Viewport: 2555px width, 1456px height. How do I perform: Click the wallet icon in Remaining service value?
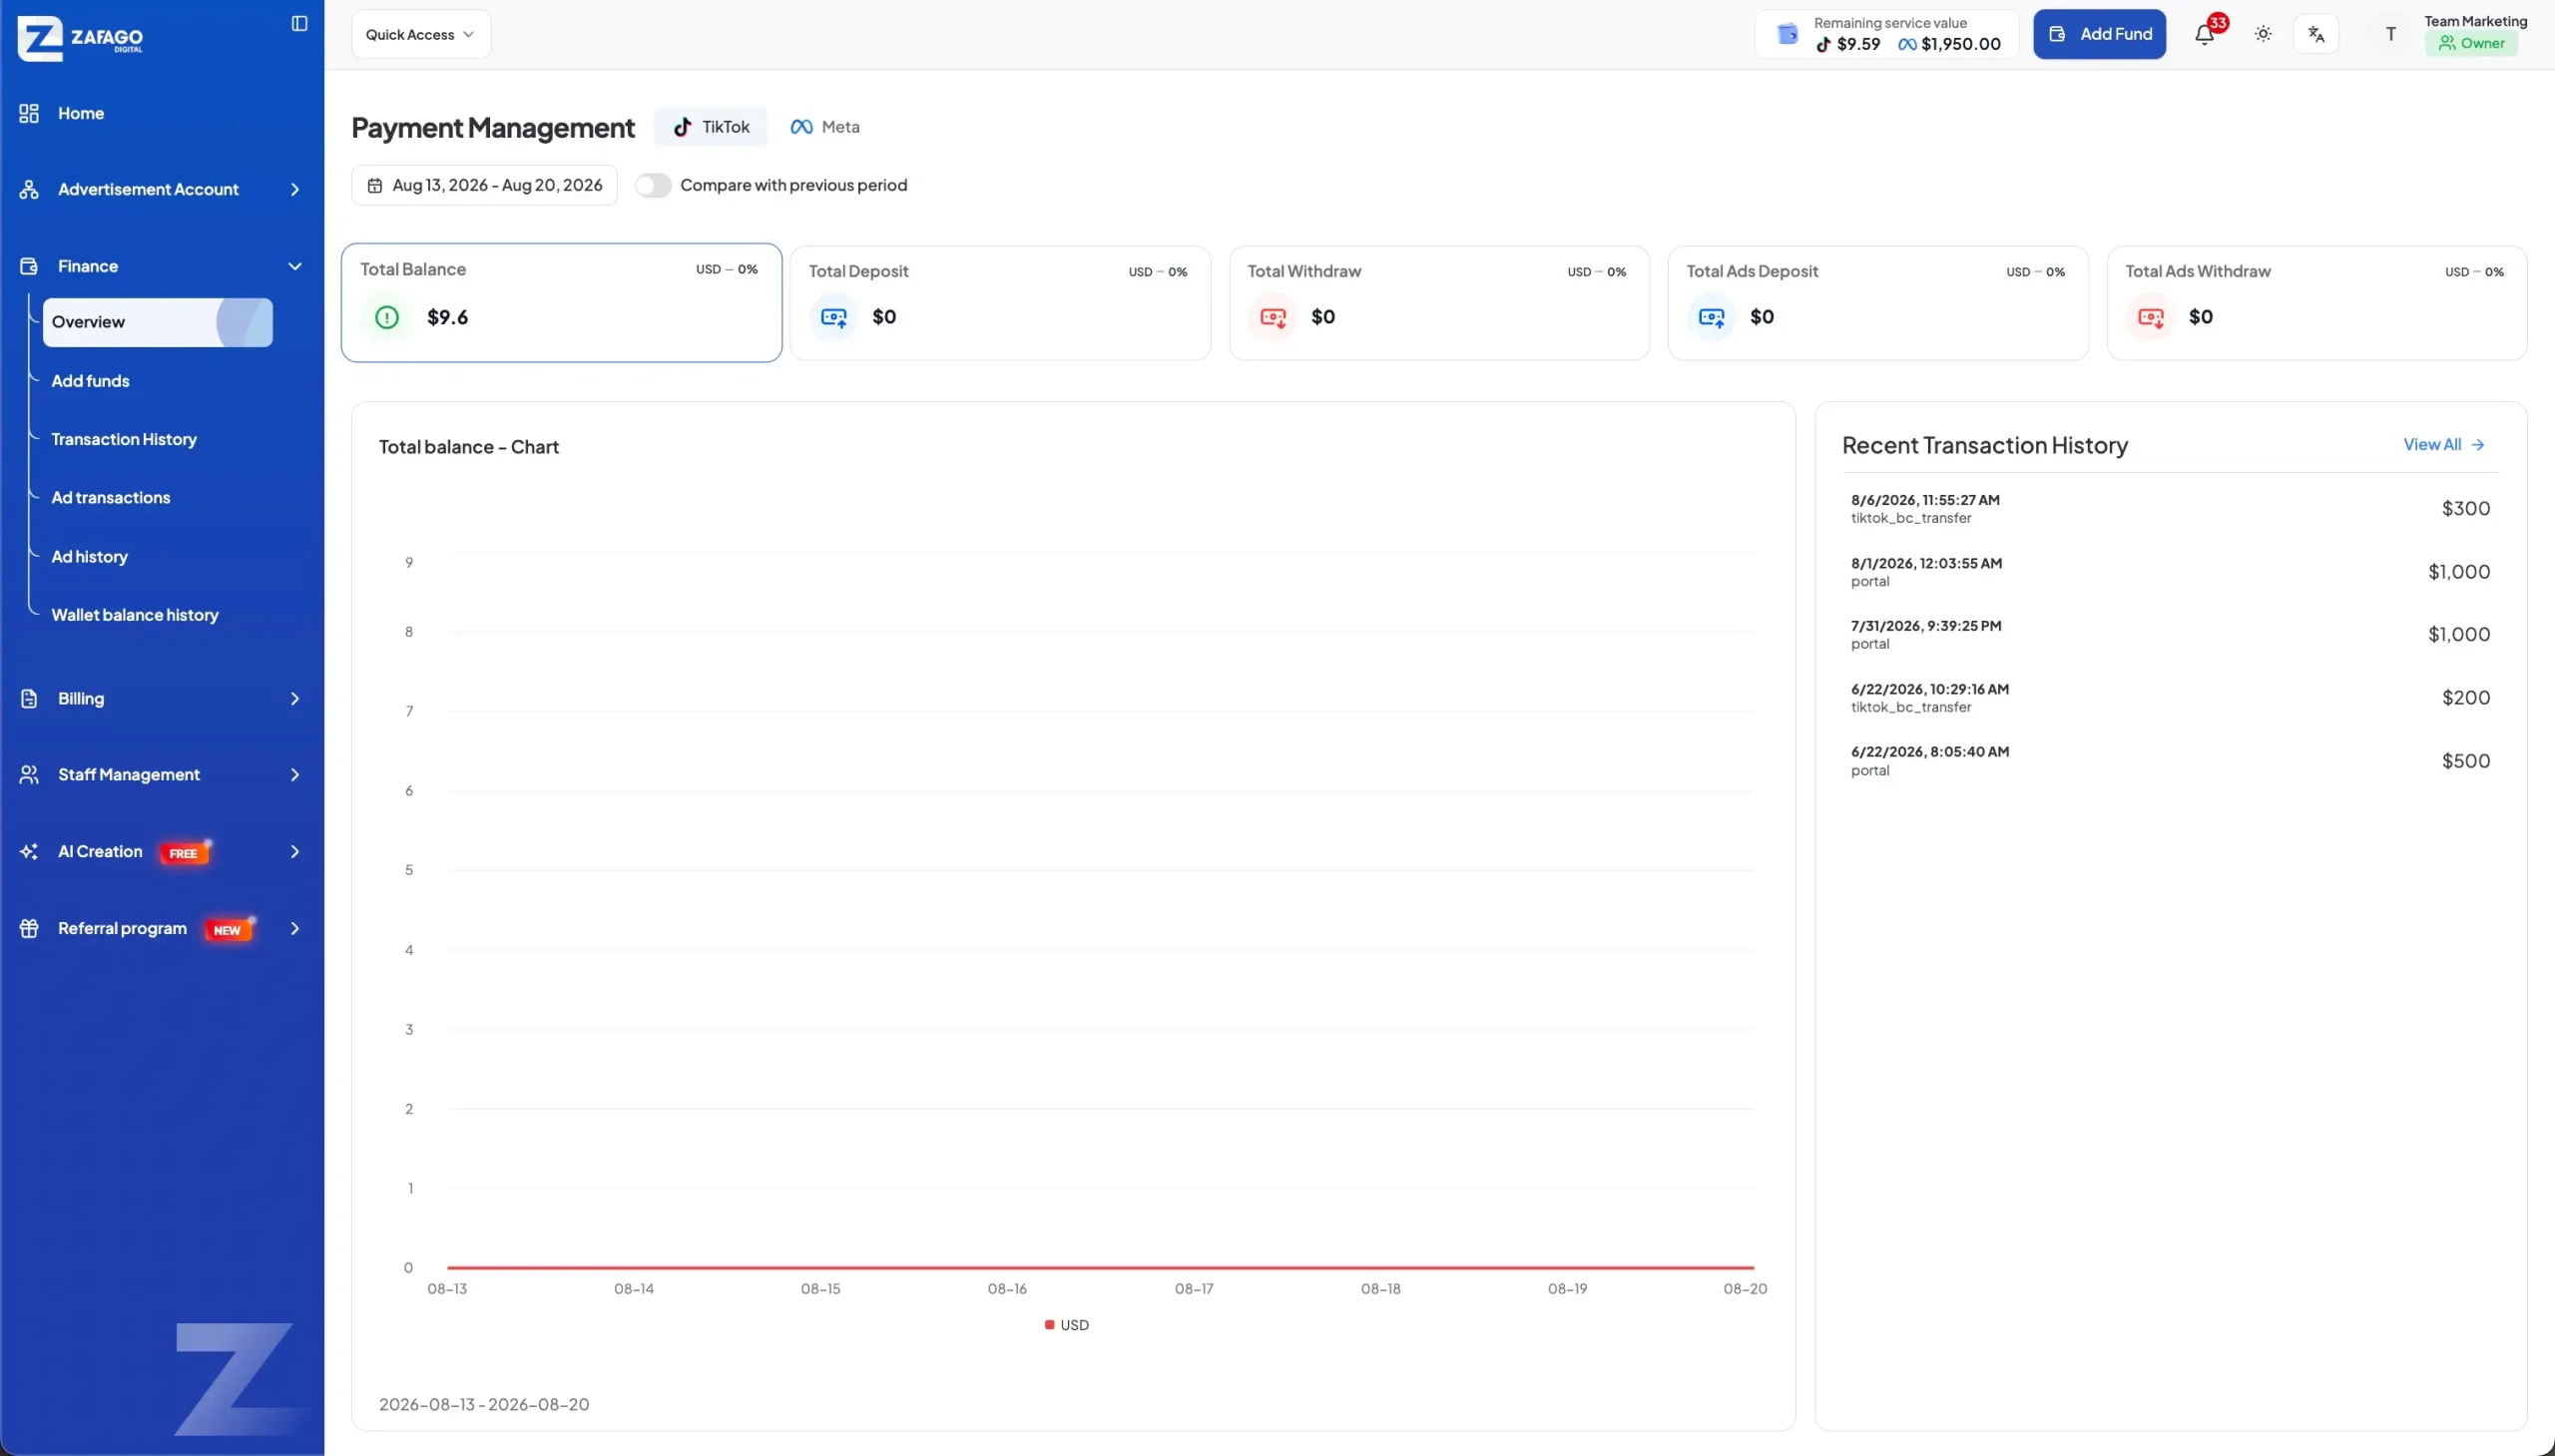click(1786, 34)
